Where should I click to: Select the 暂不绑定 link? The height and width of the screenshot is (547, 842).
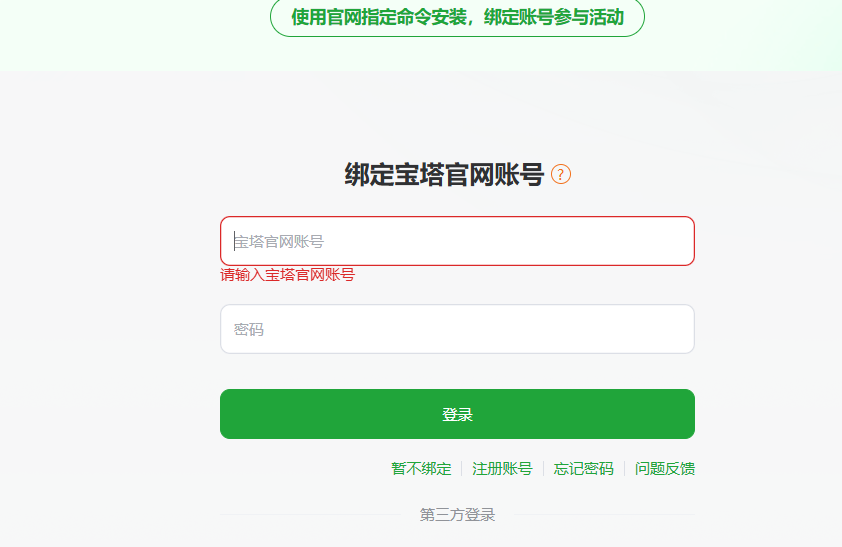(421, 469)
